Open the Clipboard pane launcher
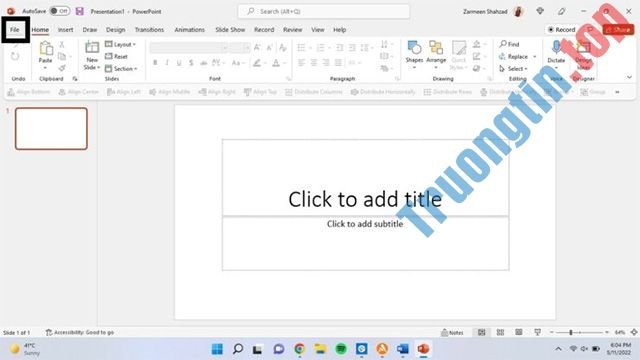This screenshot has width=640, height=360. click(x=75, y=79)
